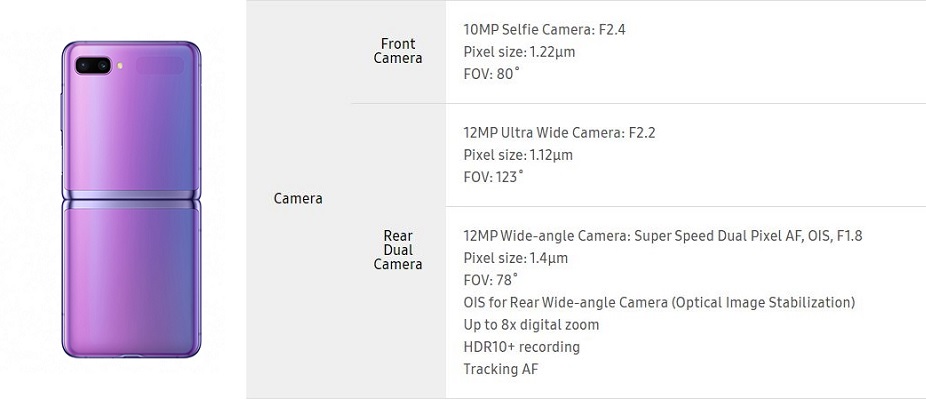Screen dimensions: 926x400
Task: Click the Up to 8x digital zoom line
Action: coord(531,325)
